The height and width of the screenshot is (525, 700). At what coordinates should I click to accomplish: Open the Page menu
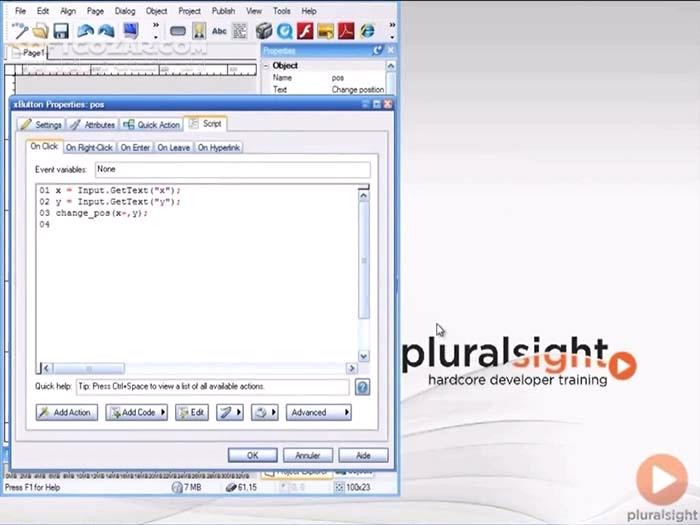pos(95,11)
